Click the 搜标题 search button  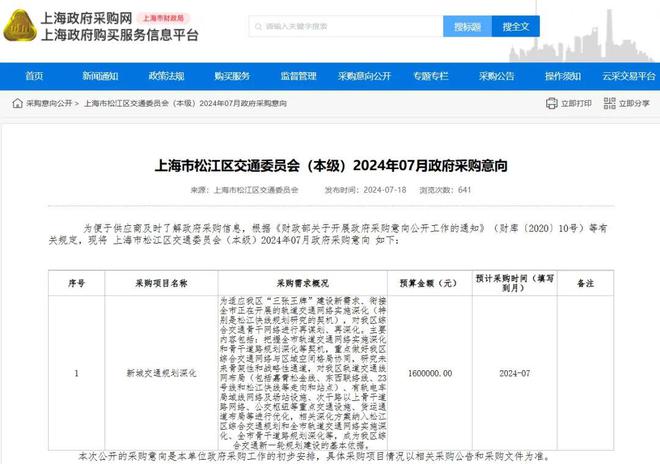(x=467, y=27)
